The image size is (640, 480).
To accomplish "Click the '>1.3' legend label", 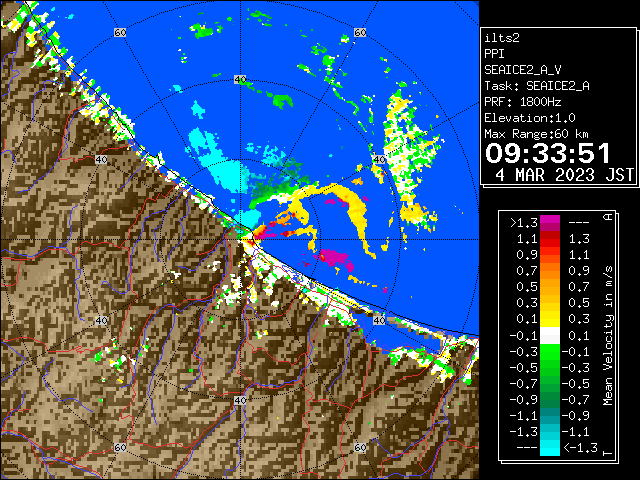I will pos(524,223).
